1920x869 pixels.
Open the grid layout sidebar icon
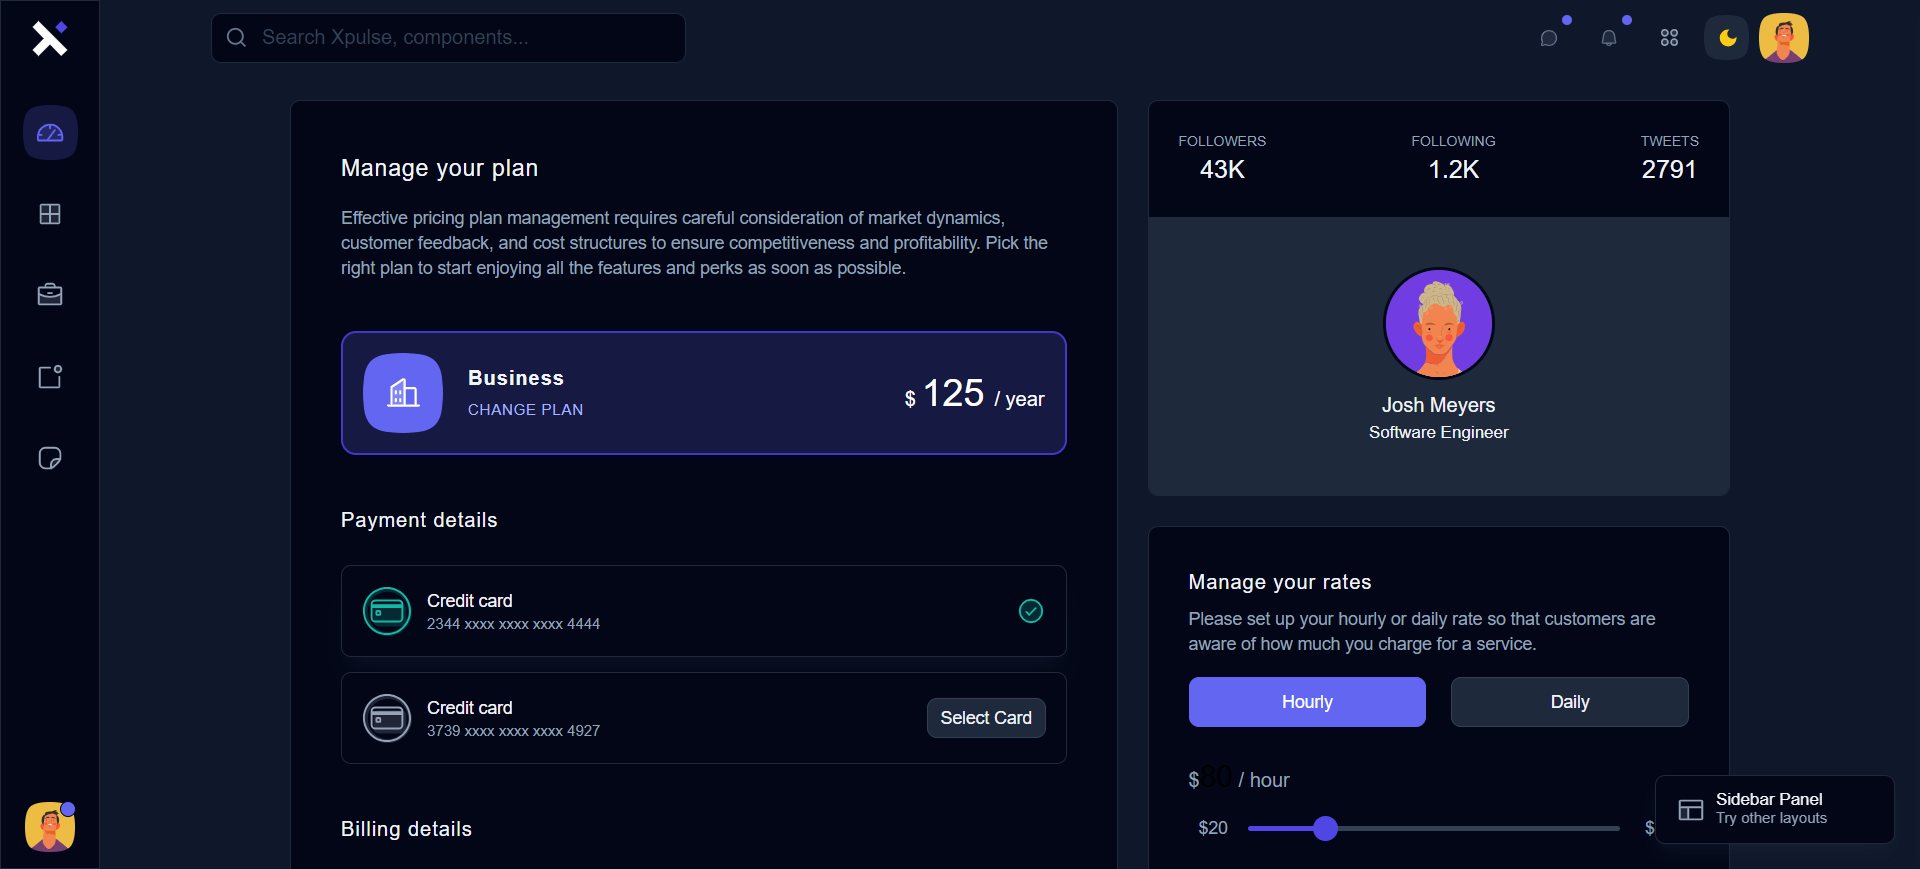50,214
